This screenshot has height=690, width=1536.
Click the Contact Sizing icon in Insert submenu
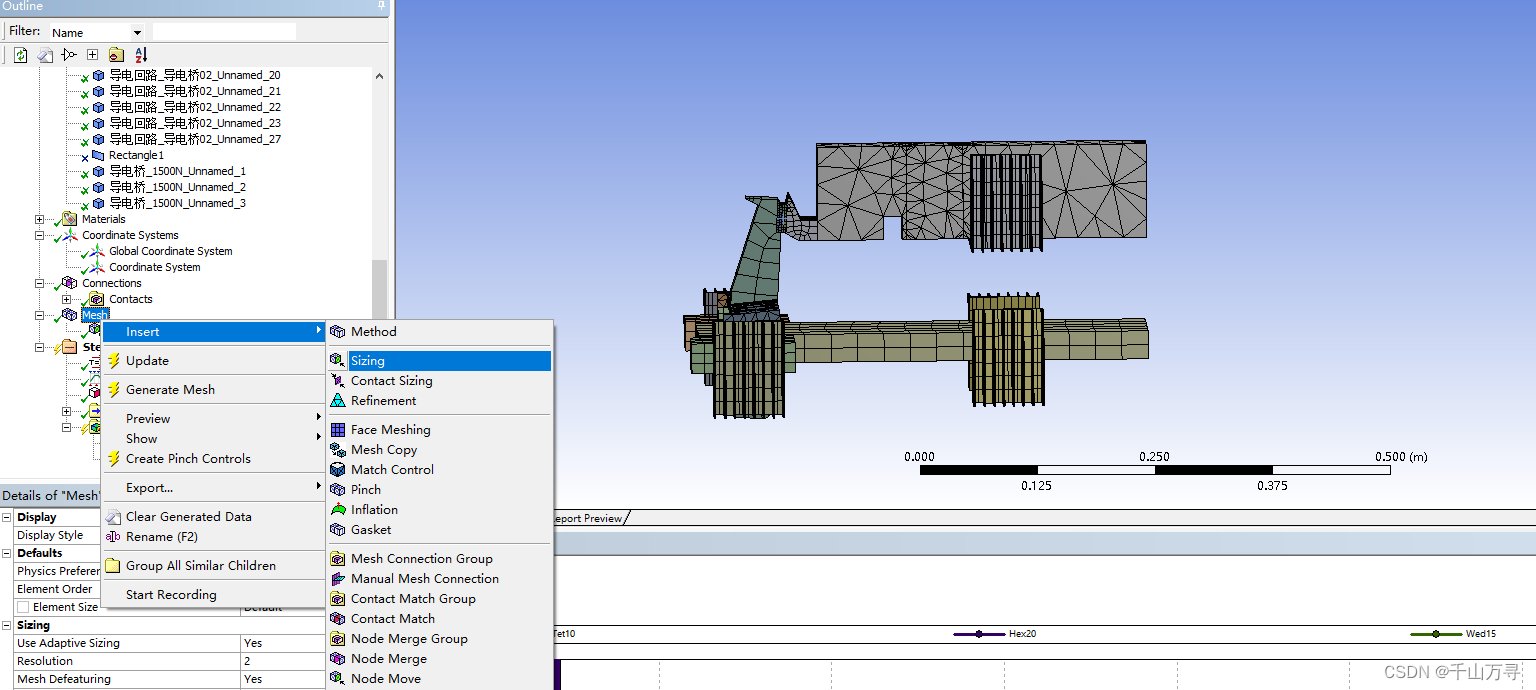pyautogui.click(x=338, y=381)
